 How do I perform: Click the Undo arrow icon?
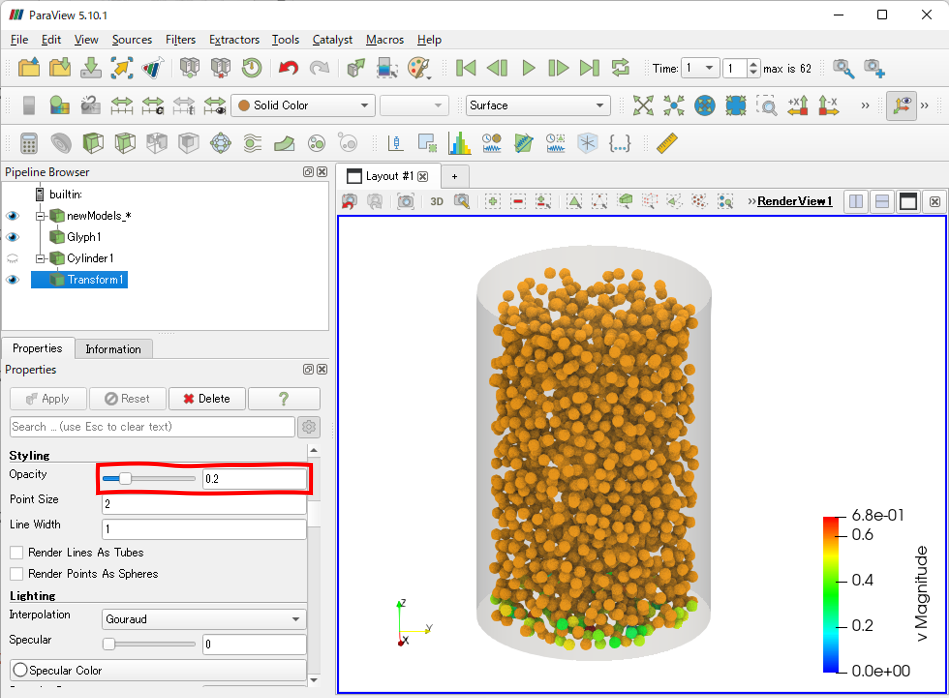pos(288,68)
